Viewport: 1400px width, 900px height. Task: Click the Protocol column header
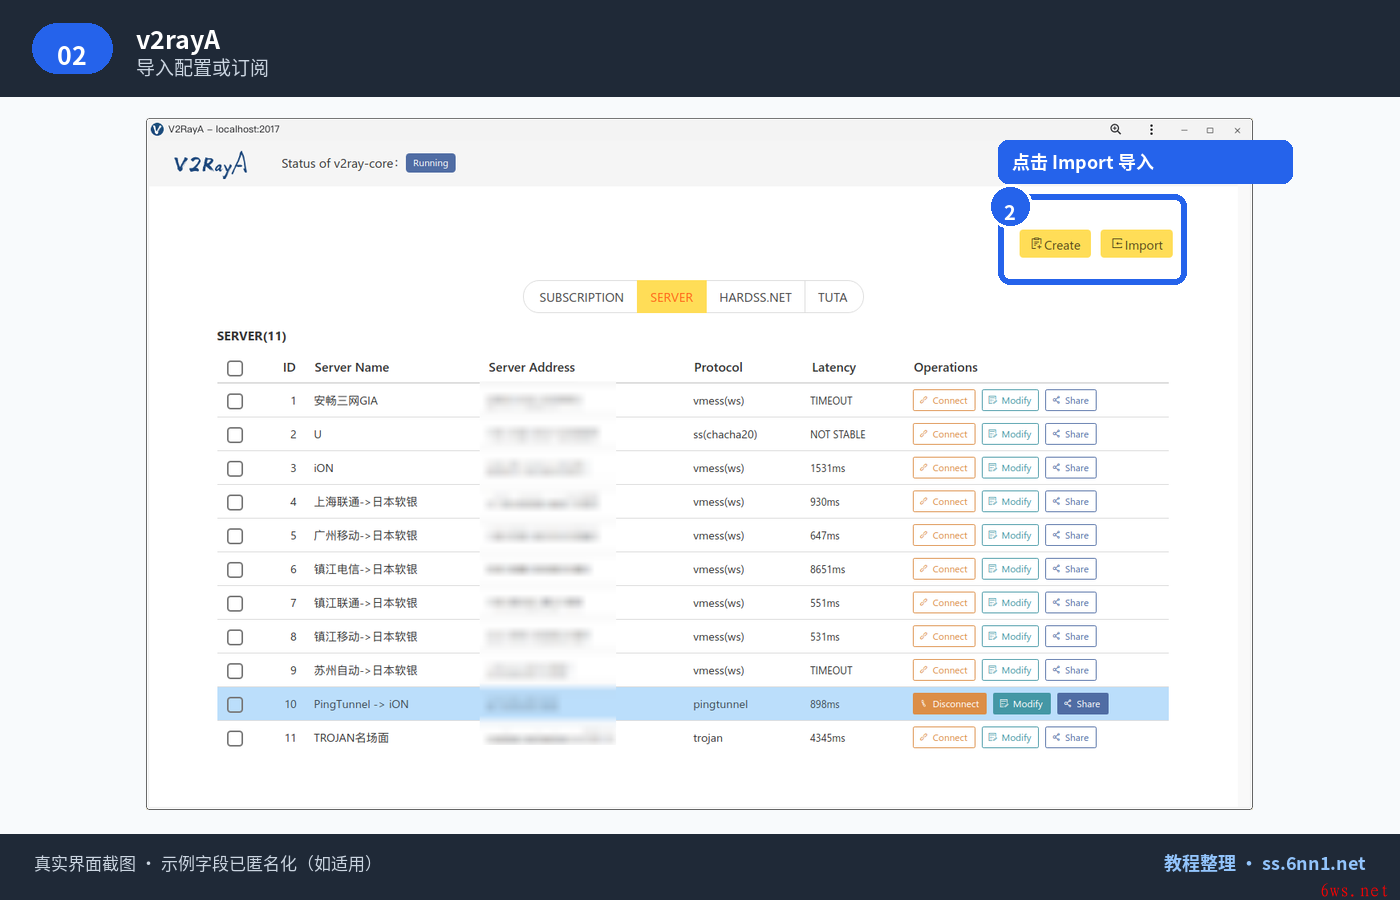(718, 367)
